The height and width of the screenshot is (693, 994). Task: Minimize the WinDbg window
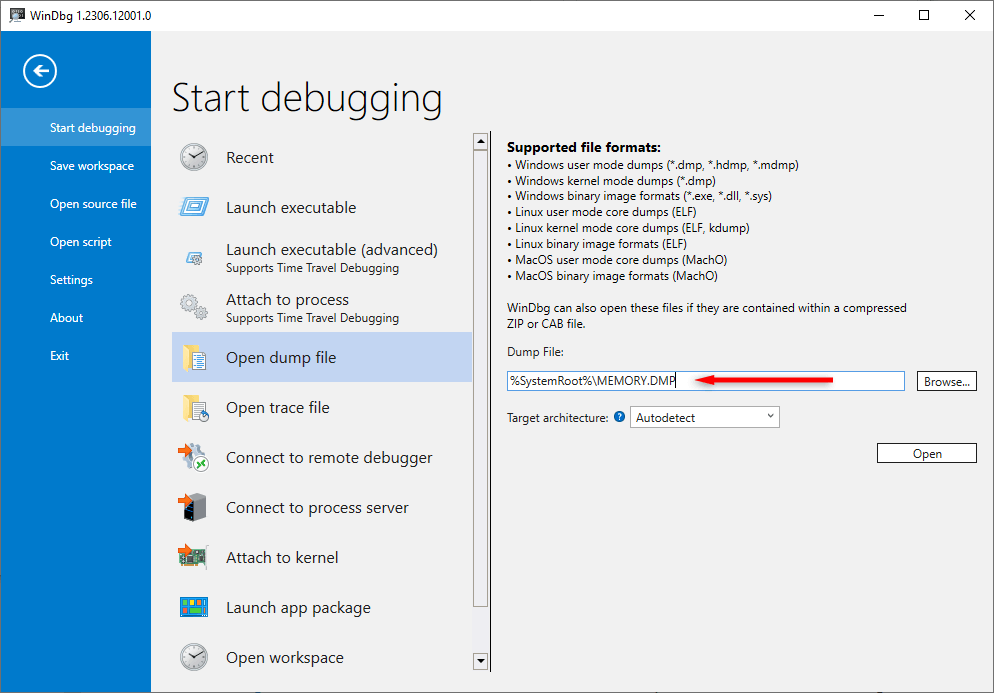(x=879, y=15)
